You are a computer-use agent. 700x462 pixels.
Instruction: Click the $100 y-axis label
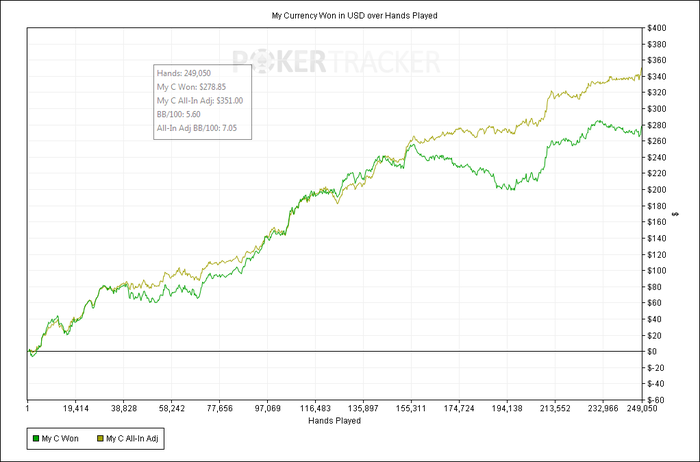pos(657,271)
